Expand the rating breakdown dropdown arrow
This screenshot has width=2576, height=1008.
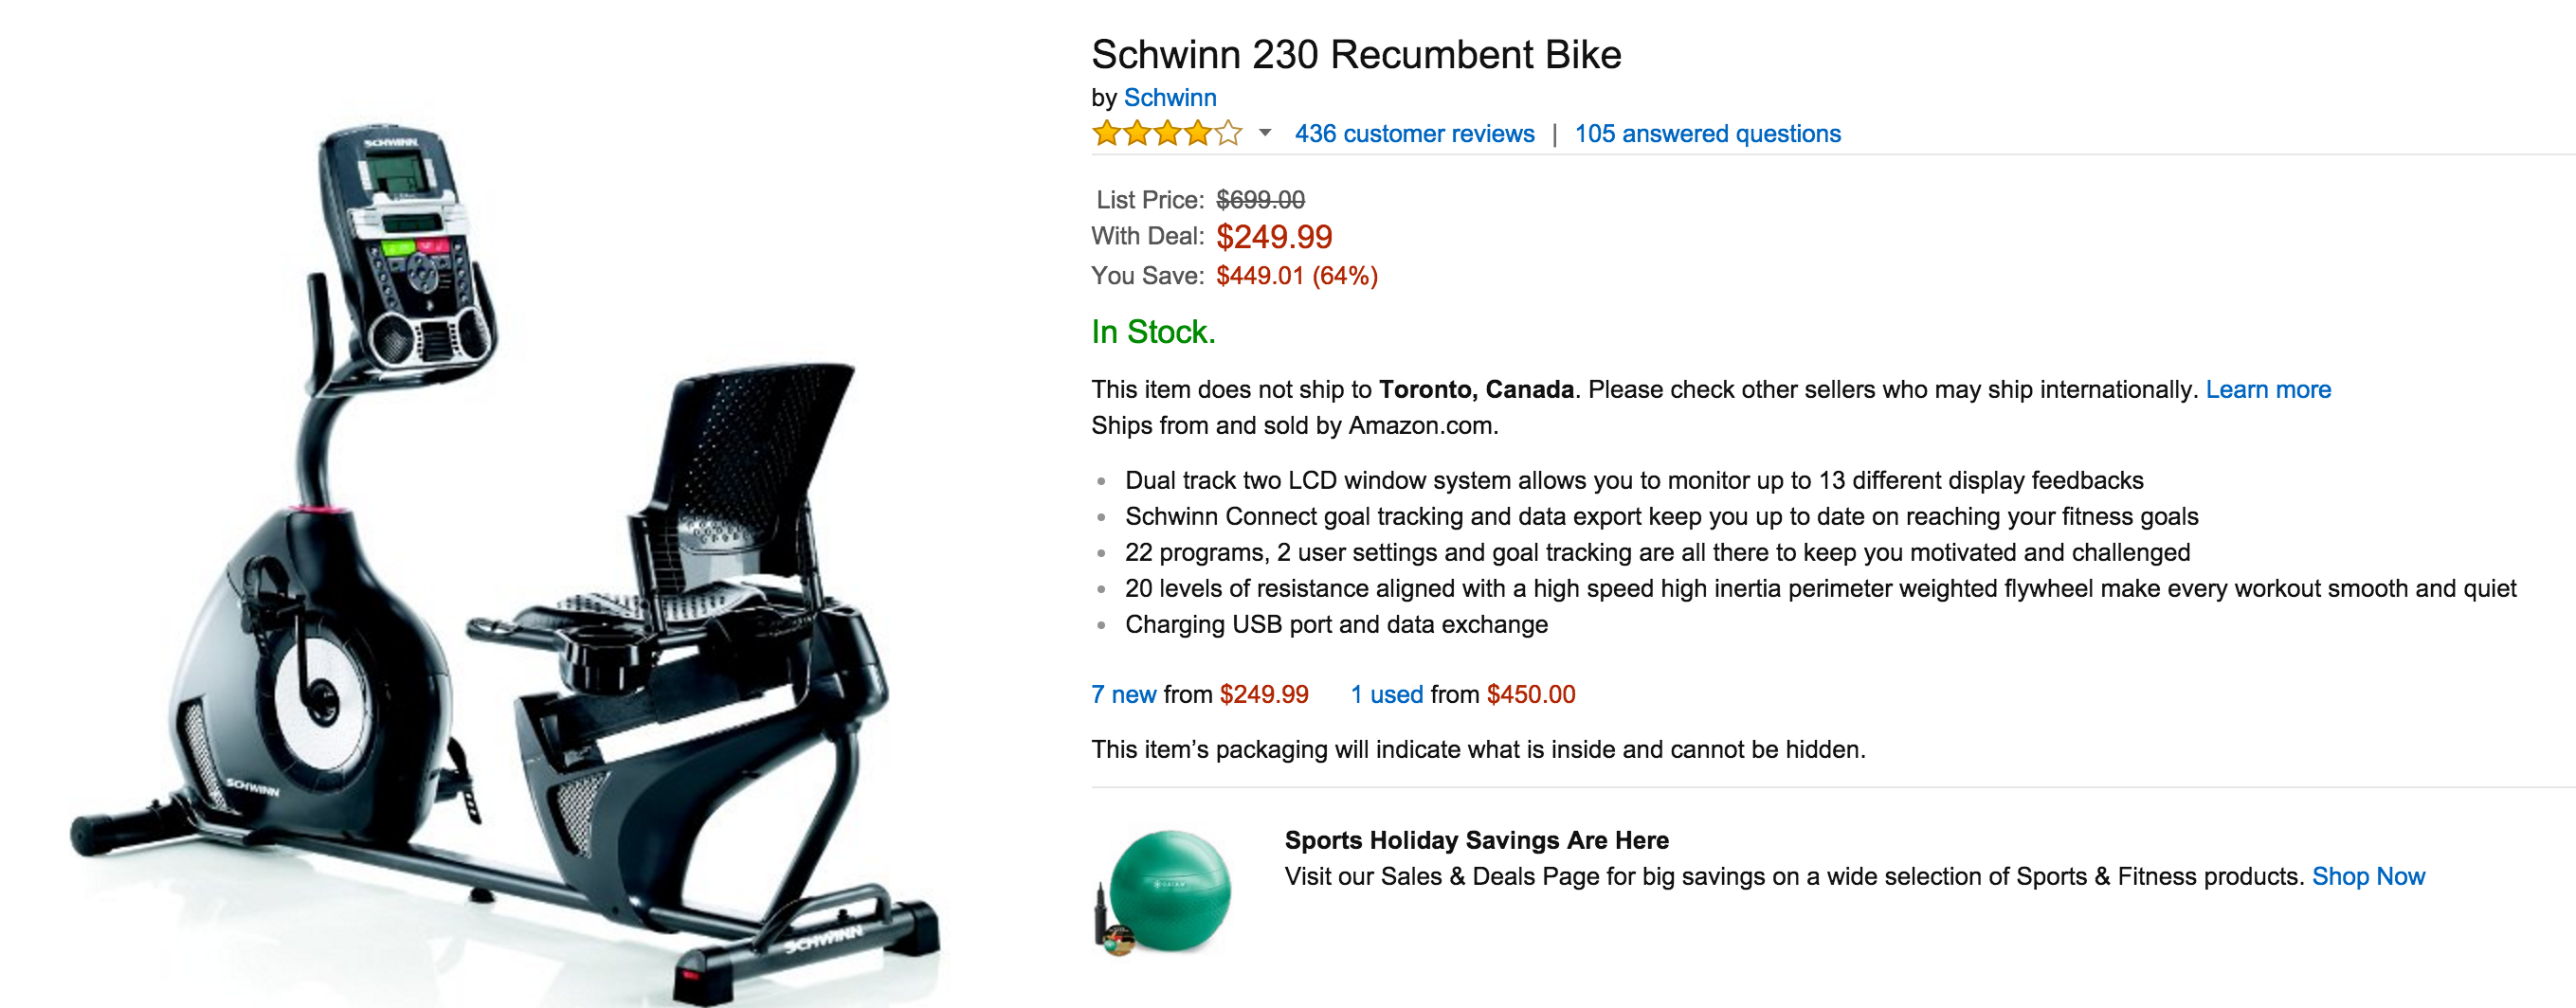tap(1265, 133)
